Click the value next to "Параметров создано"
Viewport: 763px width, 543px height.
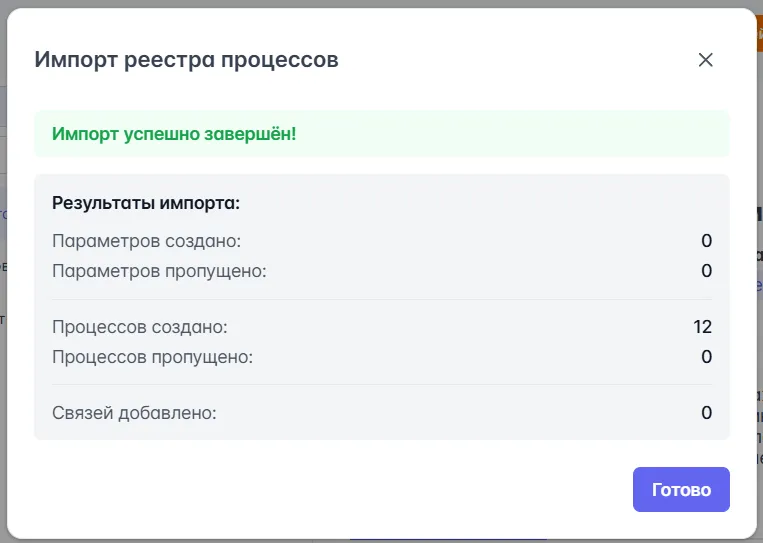(706, 241)
